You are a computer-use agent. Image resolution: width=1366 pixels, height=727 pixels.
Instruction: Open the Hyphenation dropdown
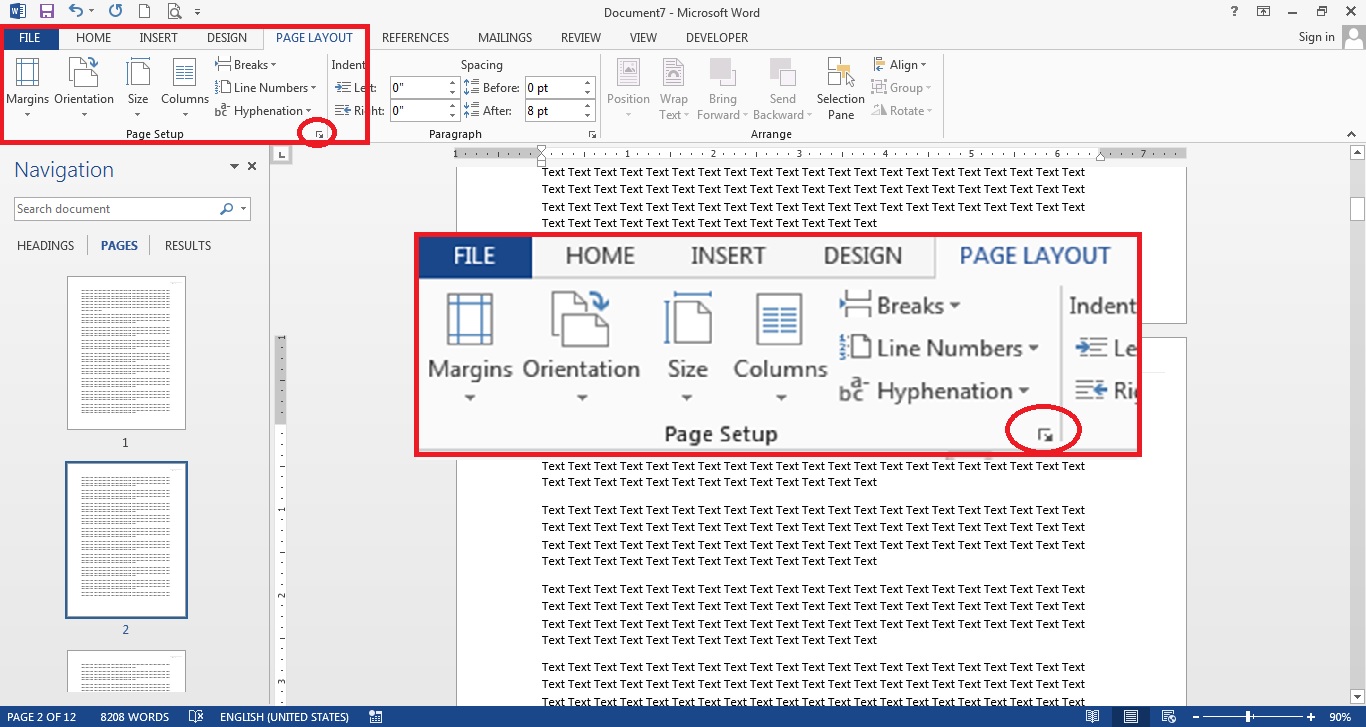264,110
